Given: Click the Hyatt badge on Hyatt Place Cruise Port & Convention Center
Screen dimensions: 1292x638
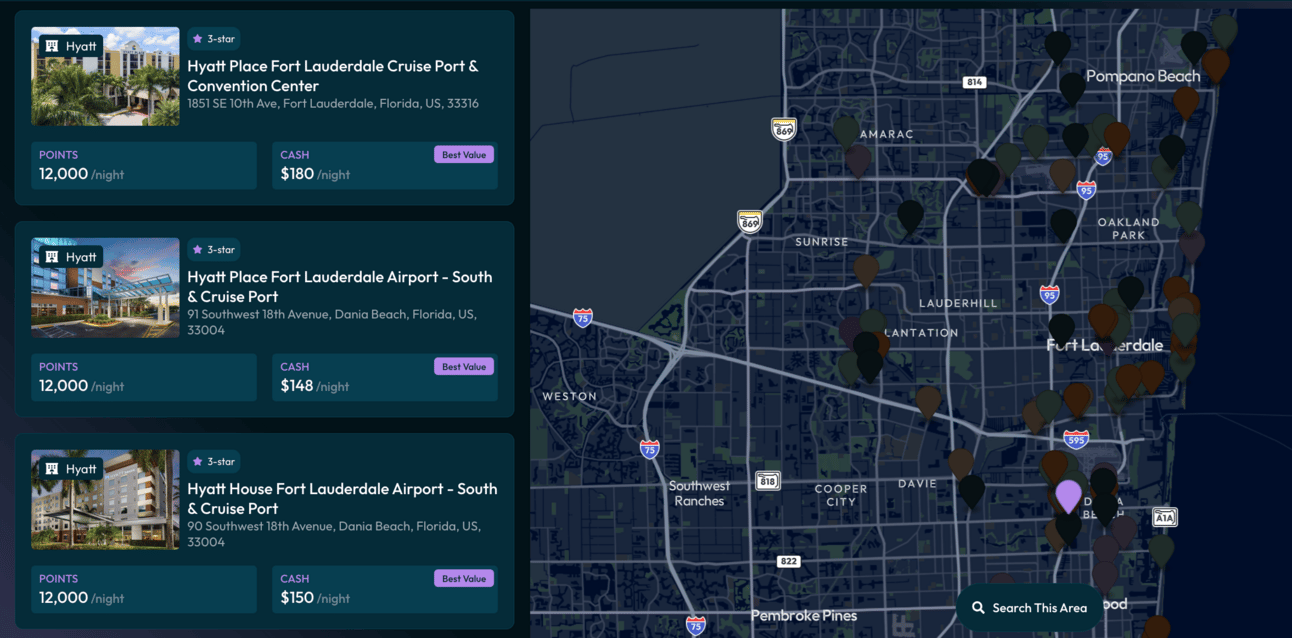Looking at the screenshot, I should point(71,46).
